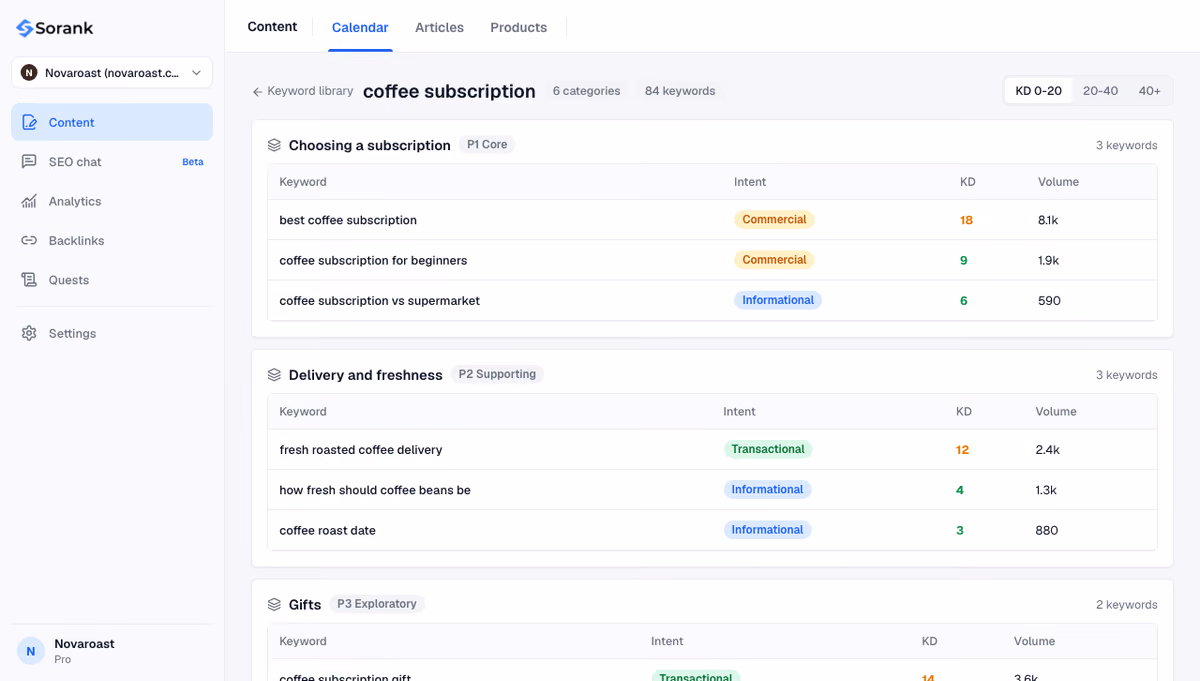Screen dimensions: 1200x681
Task: Open Analytics in the sidebar
Action: click(x=112, y=201)
